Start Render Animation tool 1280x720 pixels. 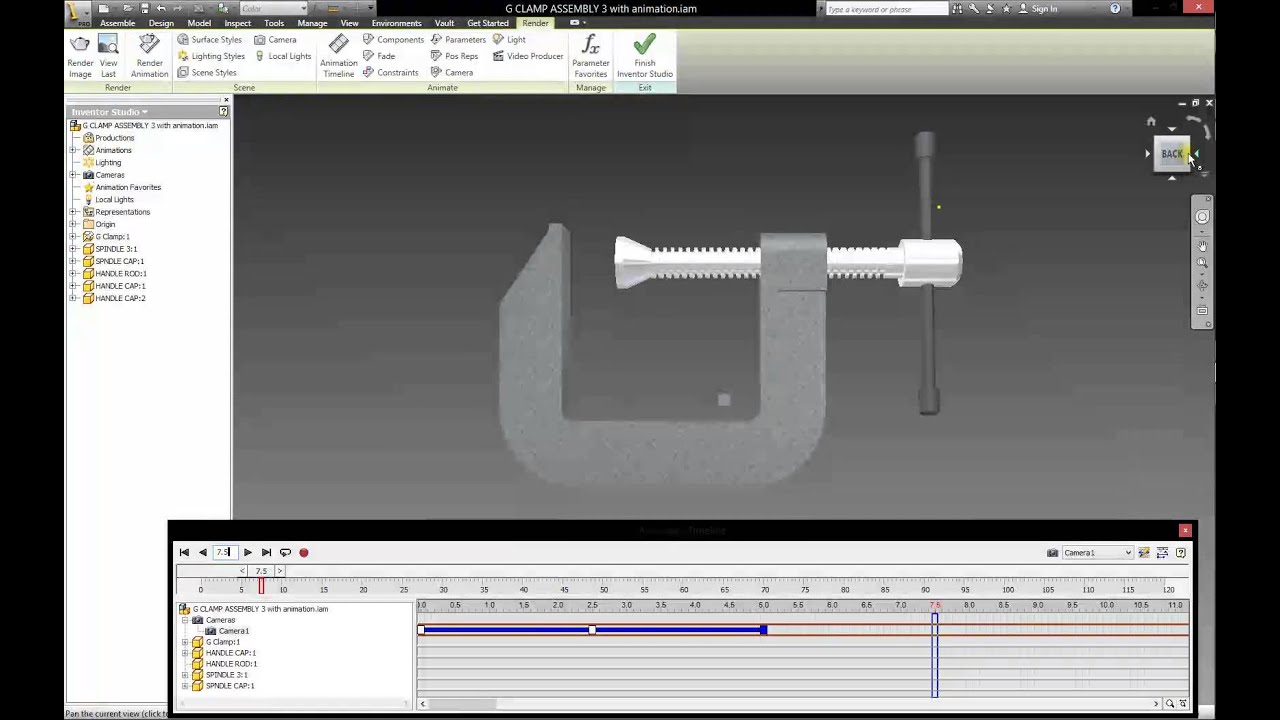click(x=149, y=56)
